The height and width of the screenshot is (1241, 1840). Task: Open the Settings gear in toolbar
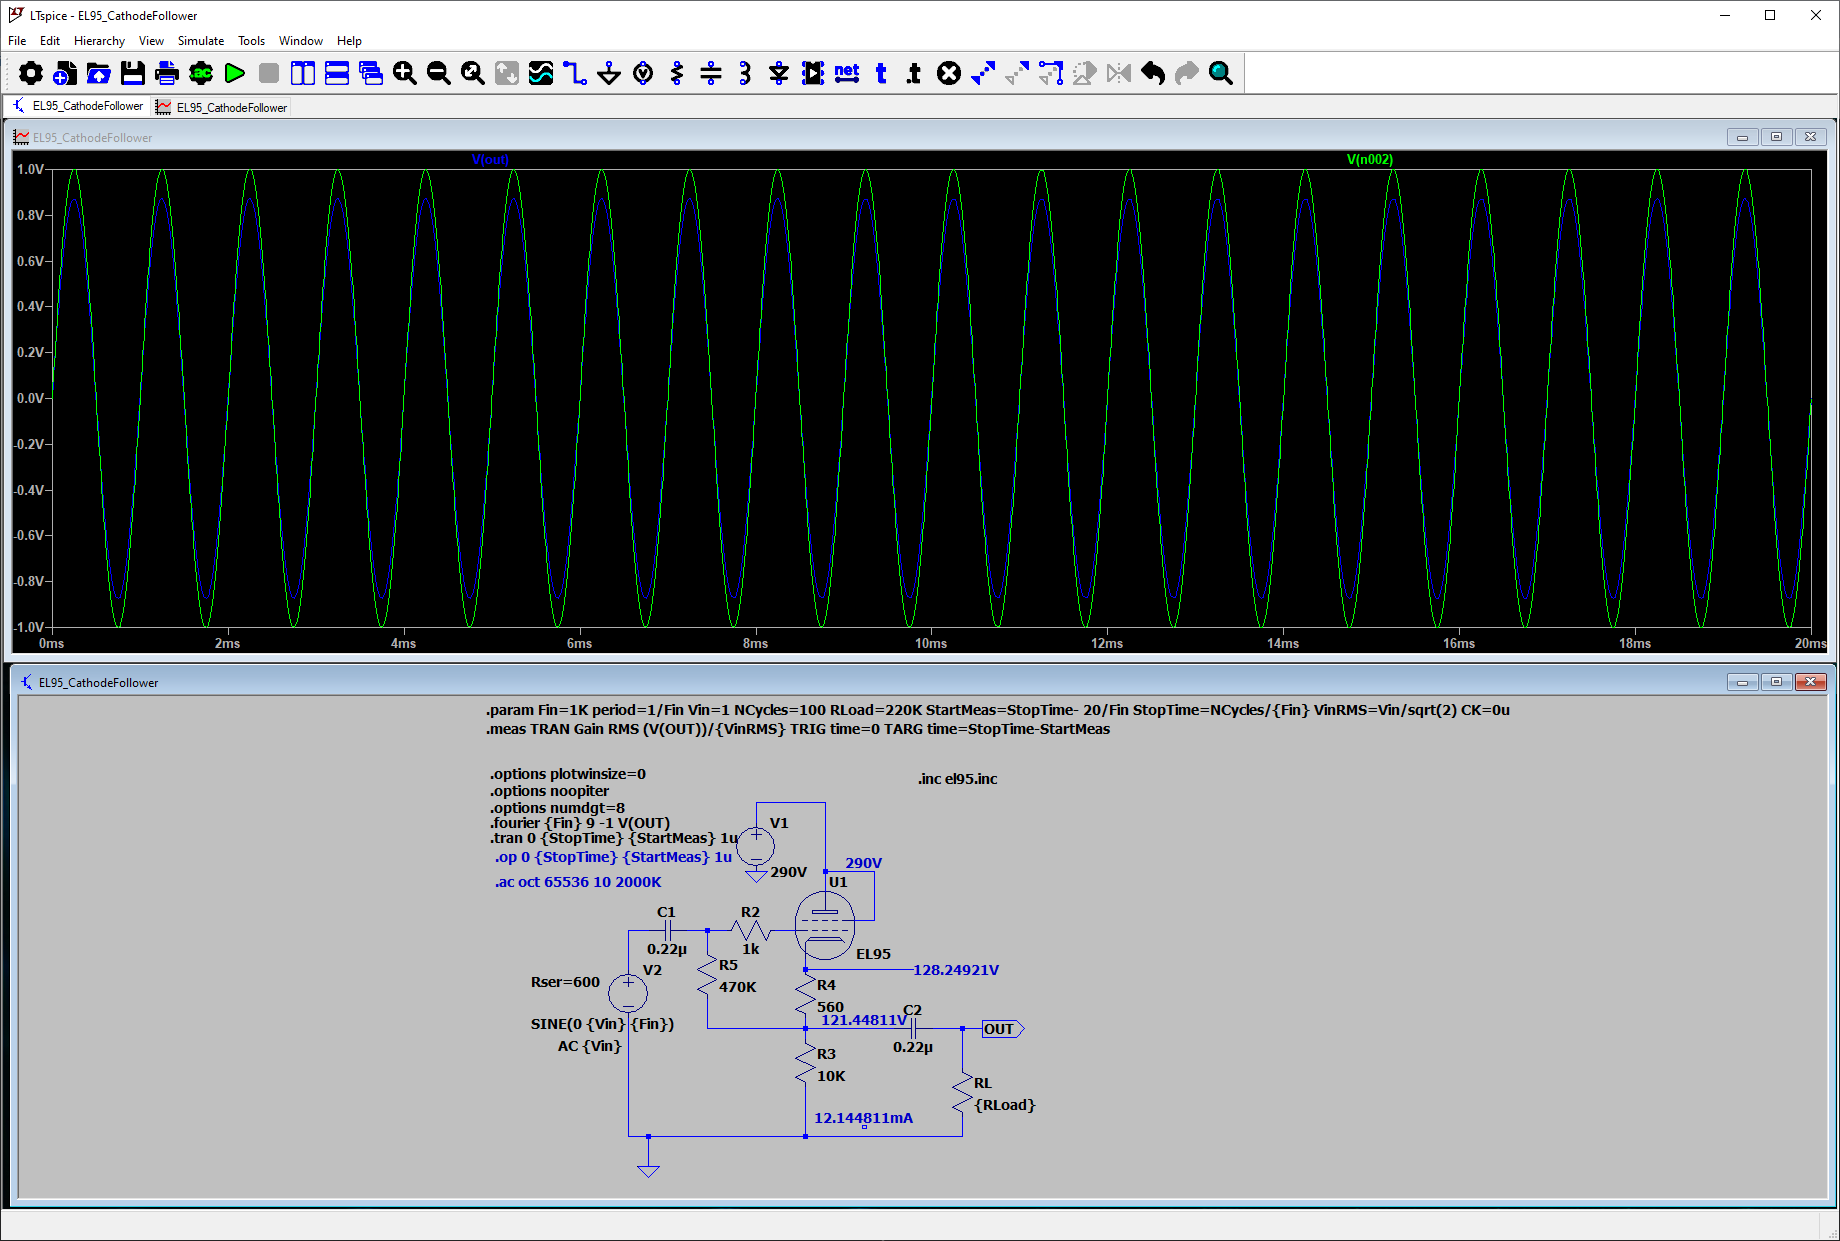[31, 73]
